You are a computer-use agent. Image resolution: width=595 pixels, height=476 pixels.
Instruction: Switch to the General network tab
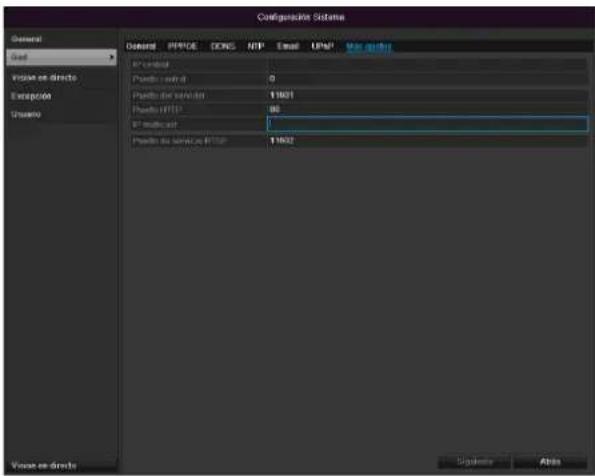pyautogui.click(x=141, y=46)
